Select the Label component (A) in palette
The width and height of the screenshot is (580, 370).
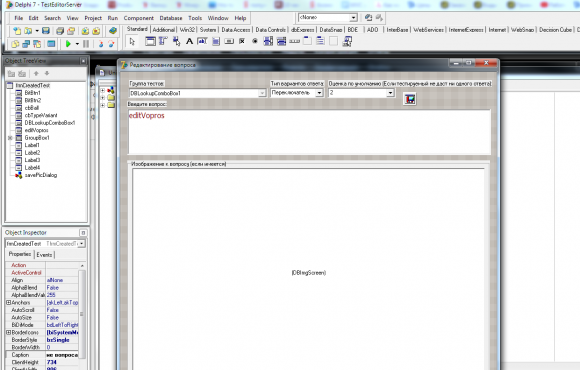tap(189, 41)
